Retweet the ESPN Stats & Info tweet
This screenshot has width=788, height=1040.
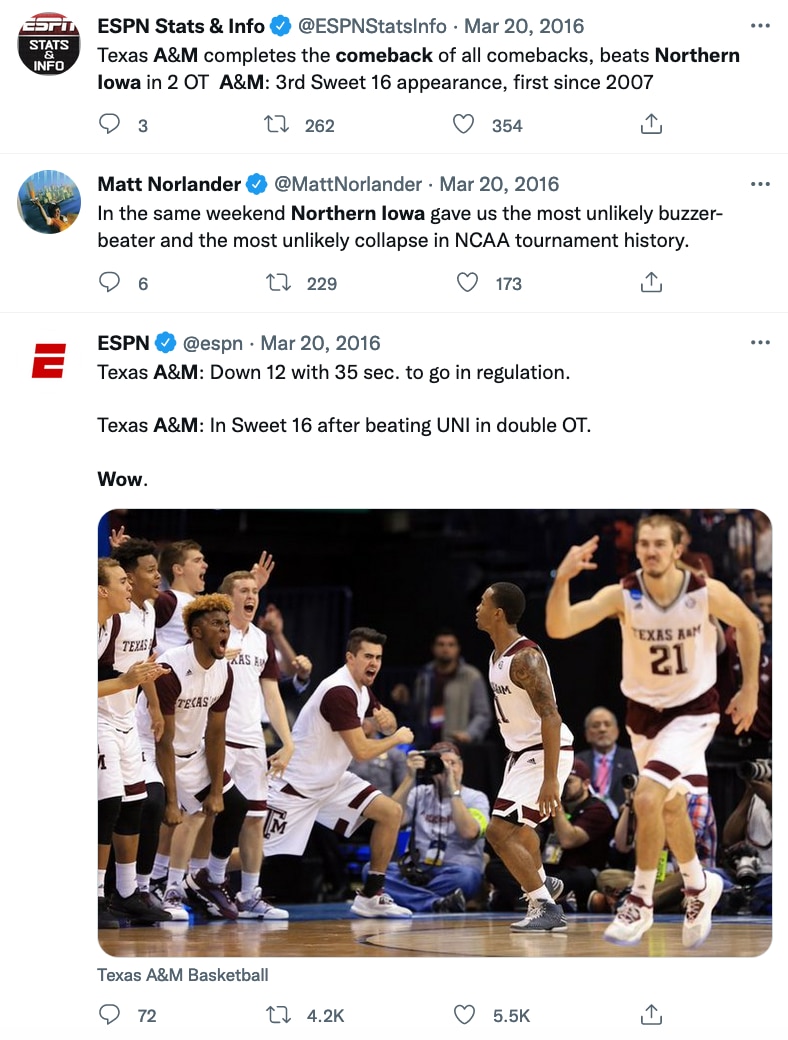[x=276, y=125]
